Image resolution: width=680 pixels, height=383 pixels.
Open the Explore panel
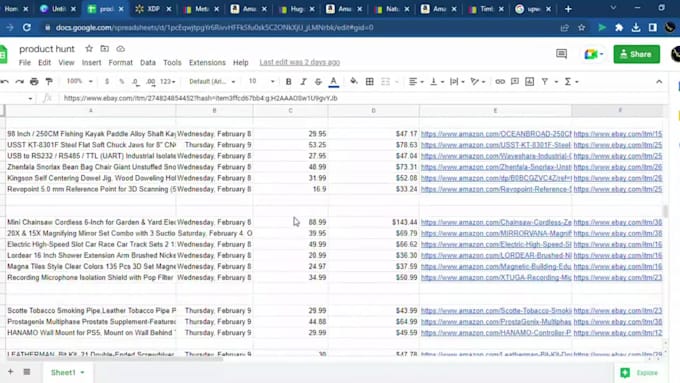pos(639,373)
